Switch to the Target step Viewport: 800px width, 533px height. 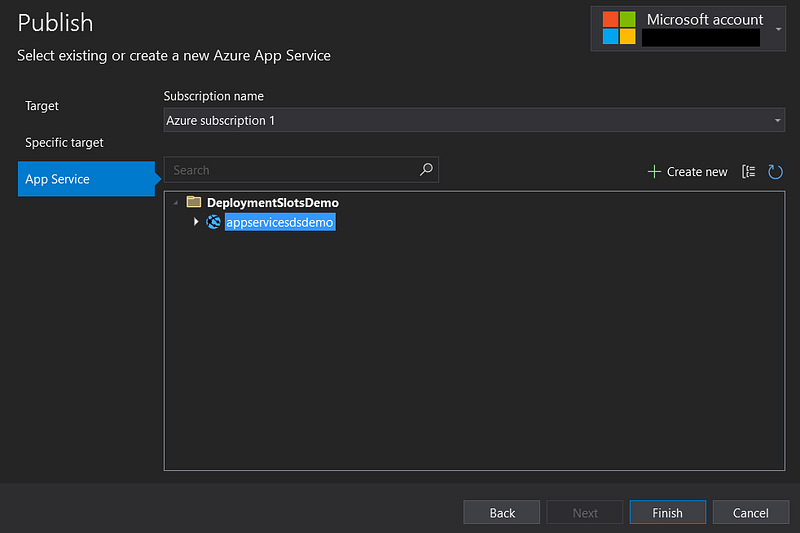pos(42,106)
